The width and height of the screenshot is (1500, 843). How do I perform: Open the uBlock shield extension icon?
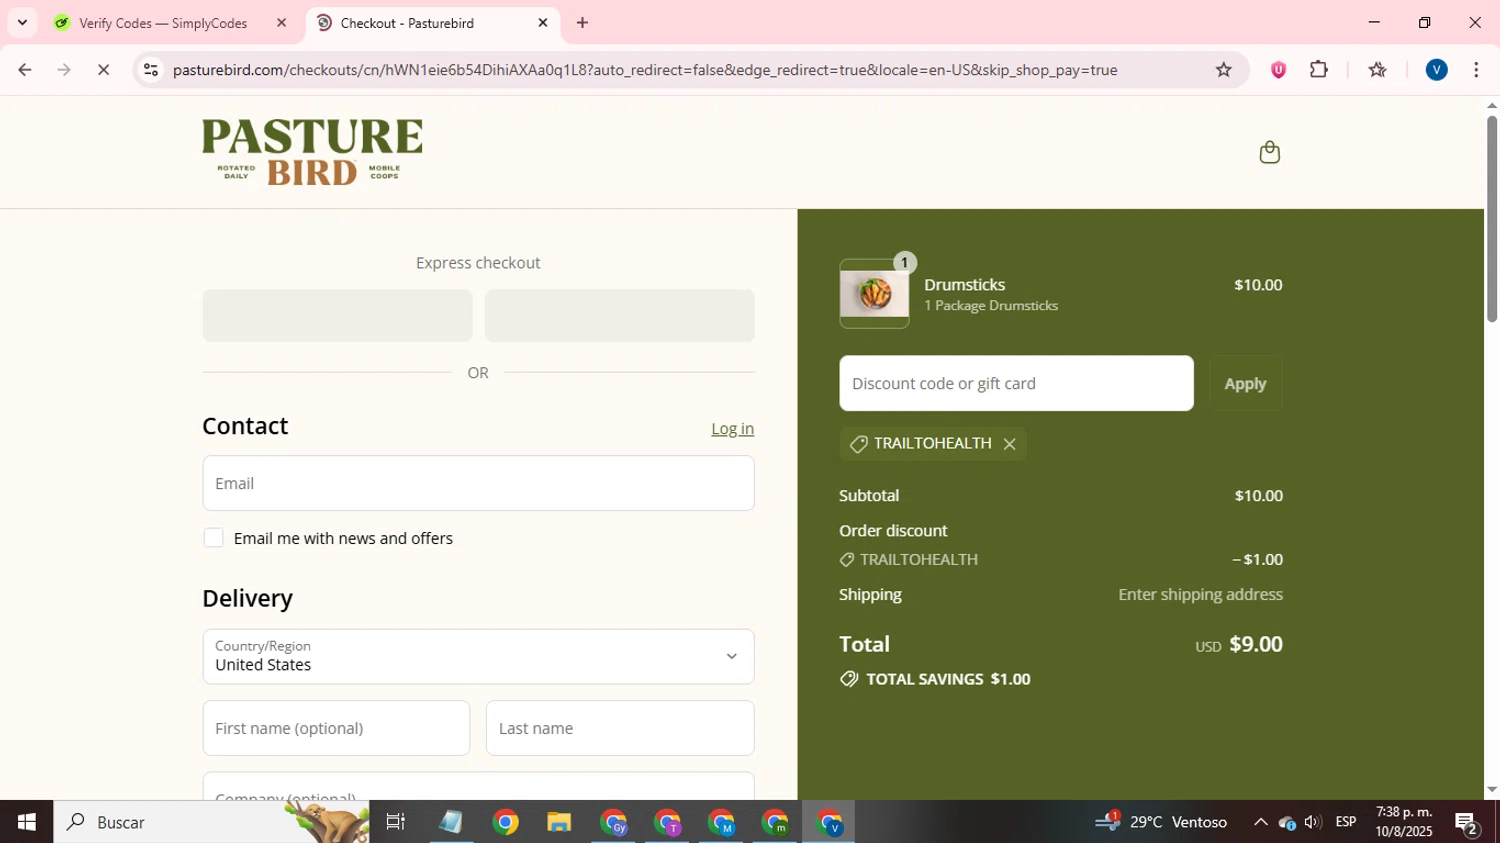1278,70
